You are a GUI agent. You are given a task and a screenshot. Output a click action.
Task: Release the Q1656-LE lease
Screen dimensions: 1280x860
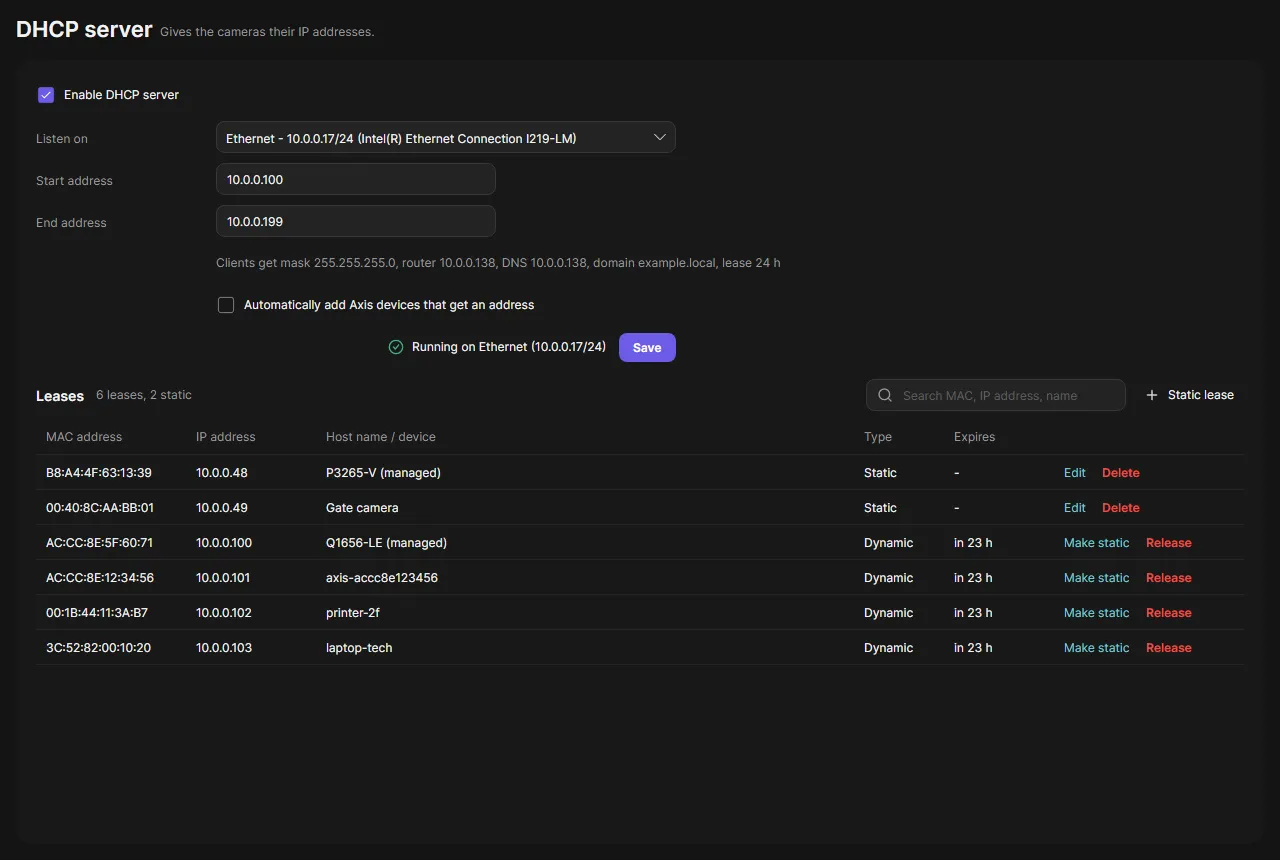click(1169, 543)
